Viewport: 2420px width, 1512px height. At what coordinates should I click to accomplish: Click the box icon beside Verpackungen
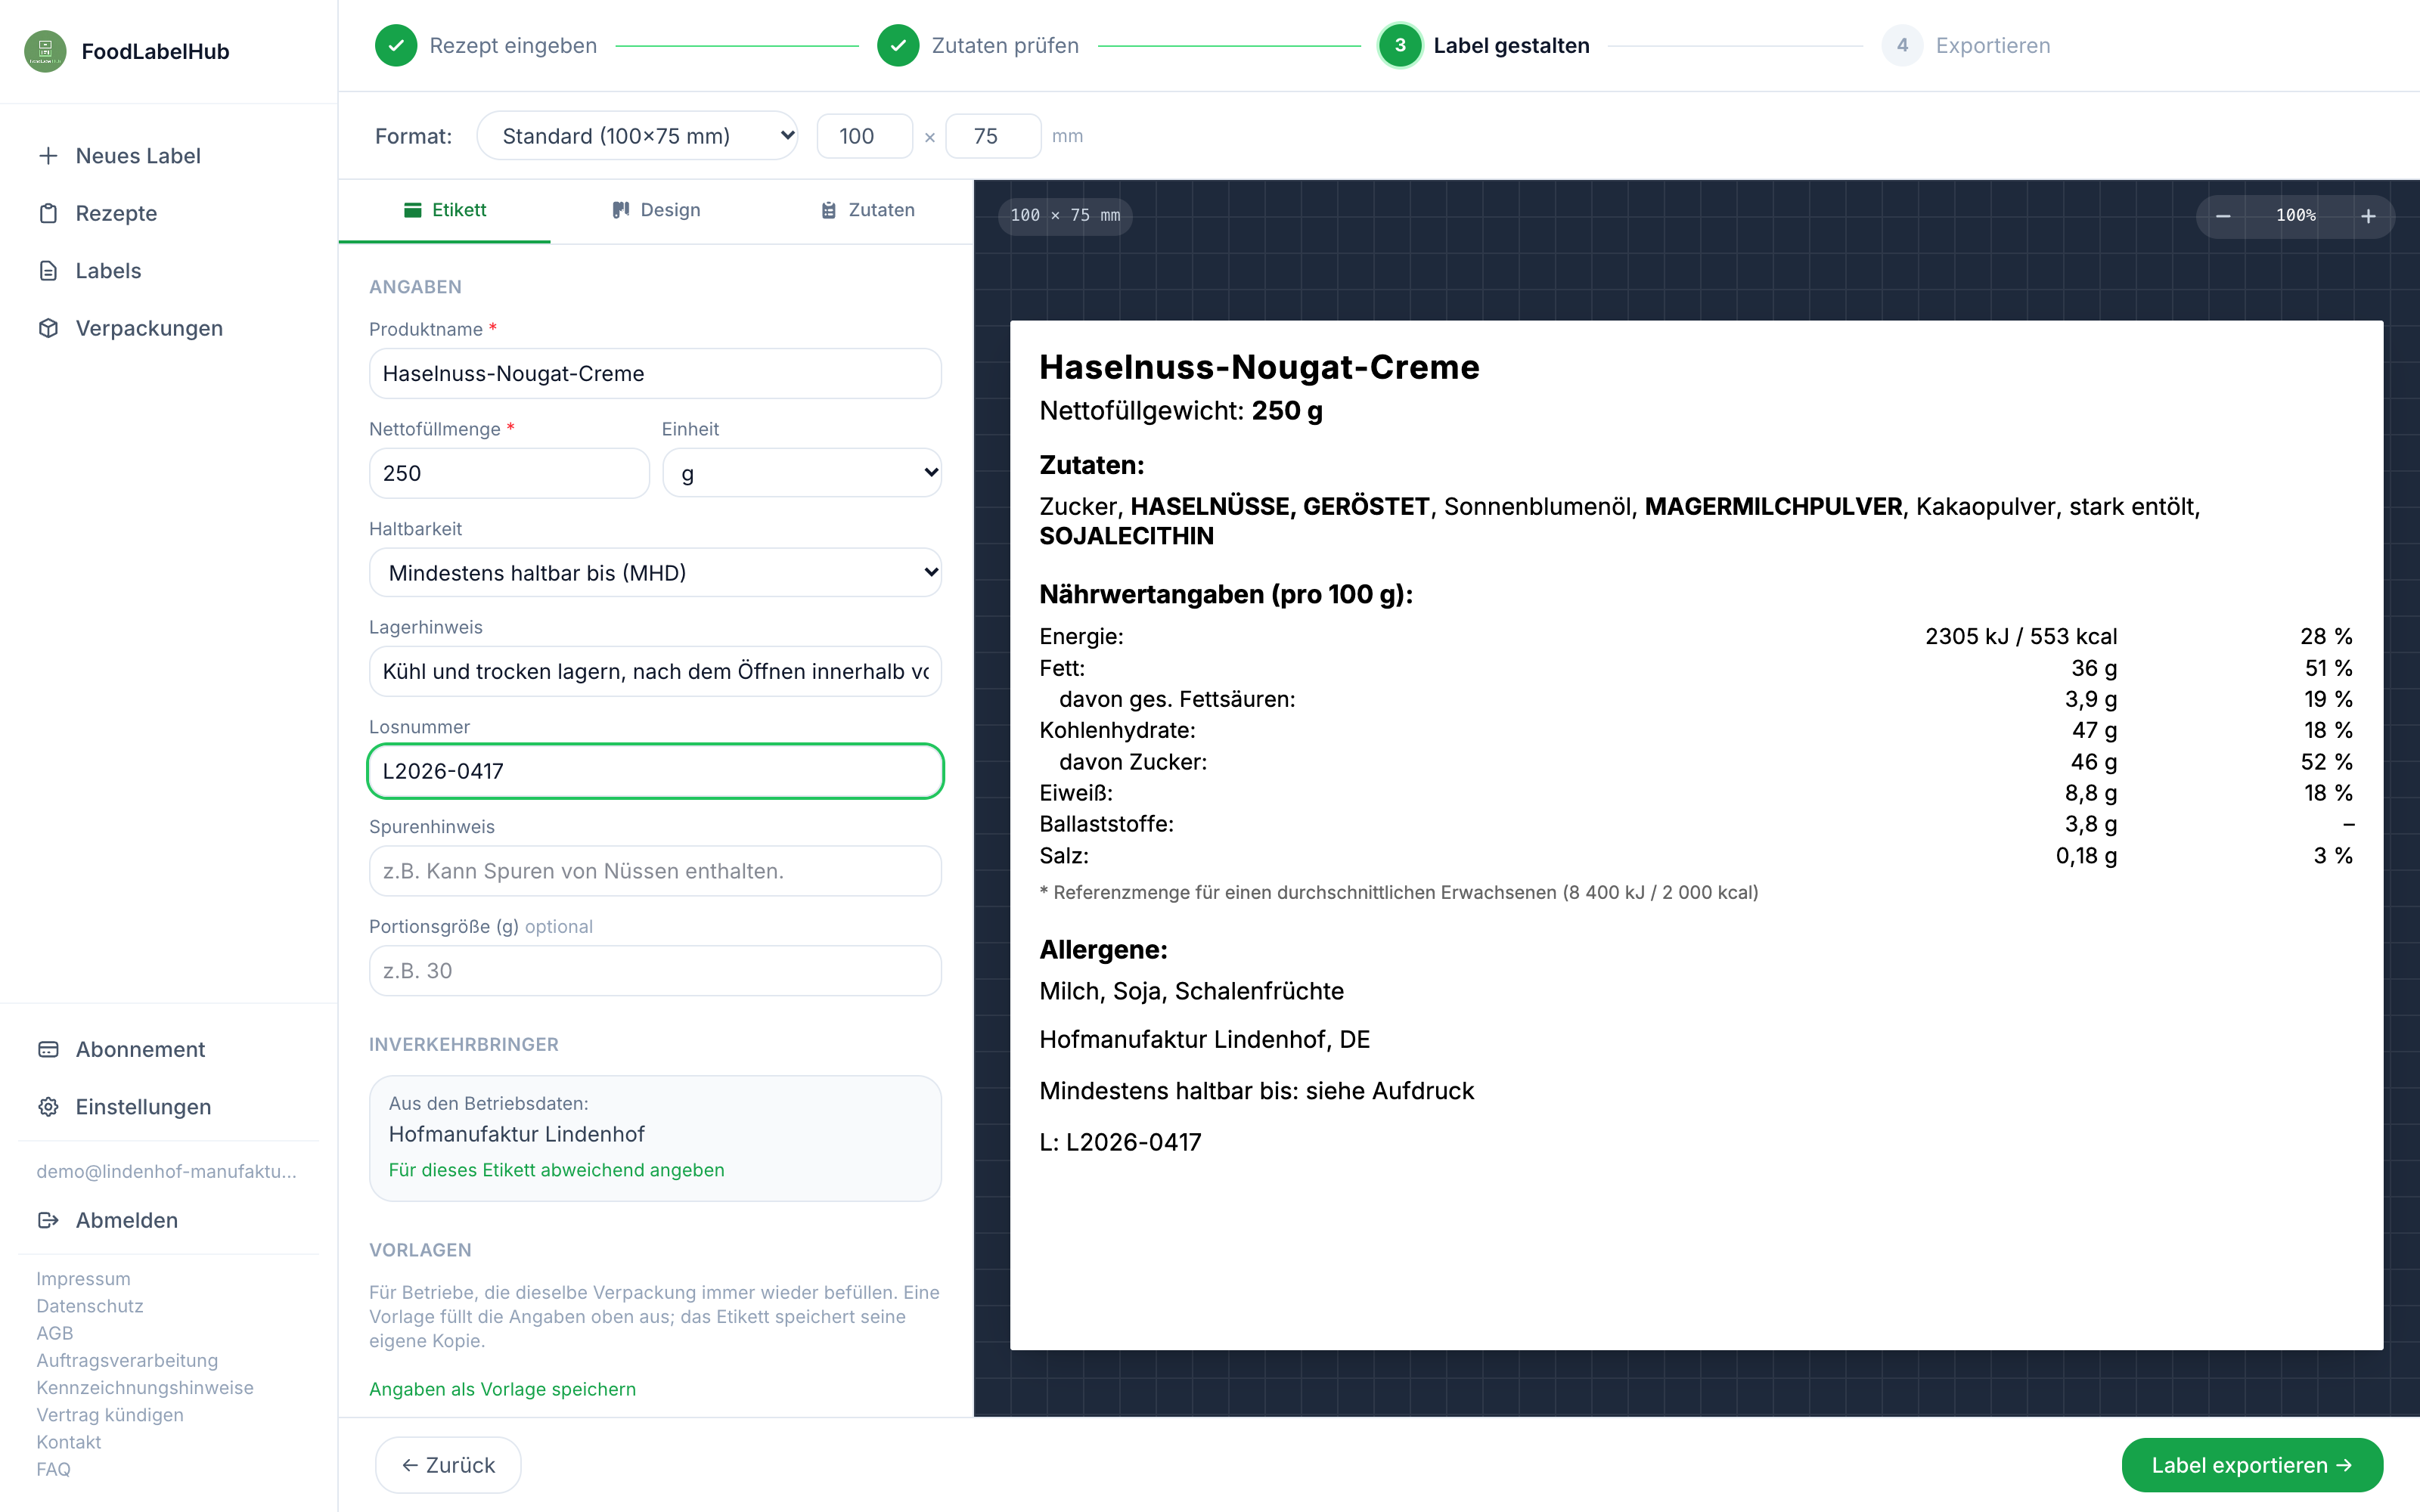[x=48, y=328]
